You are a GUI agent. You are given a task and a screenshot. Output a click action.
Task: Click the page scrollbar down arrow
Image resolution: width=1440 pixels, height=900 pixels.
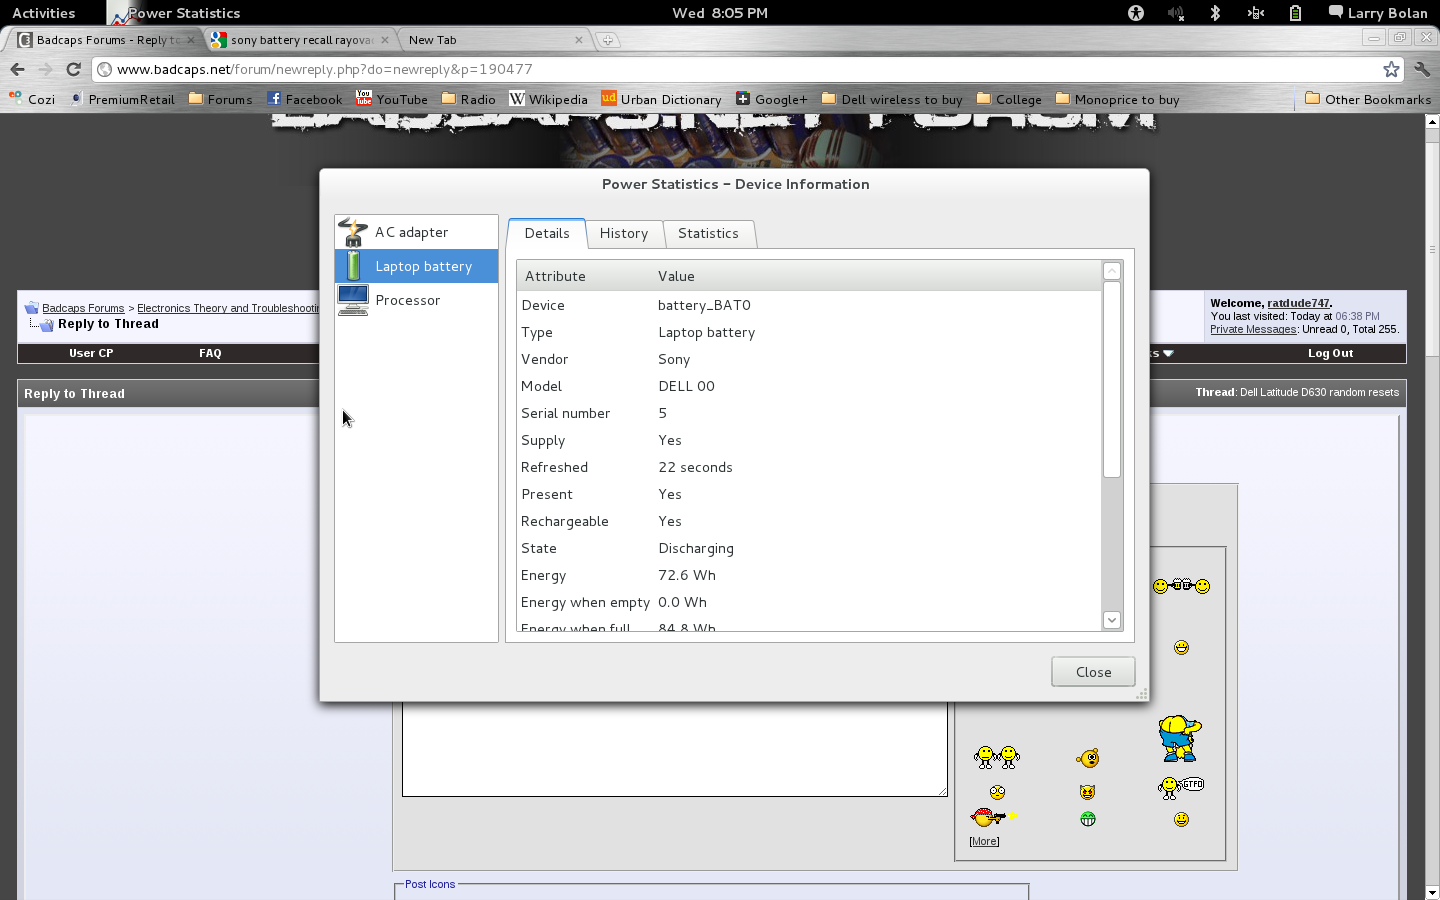1431,892
